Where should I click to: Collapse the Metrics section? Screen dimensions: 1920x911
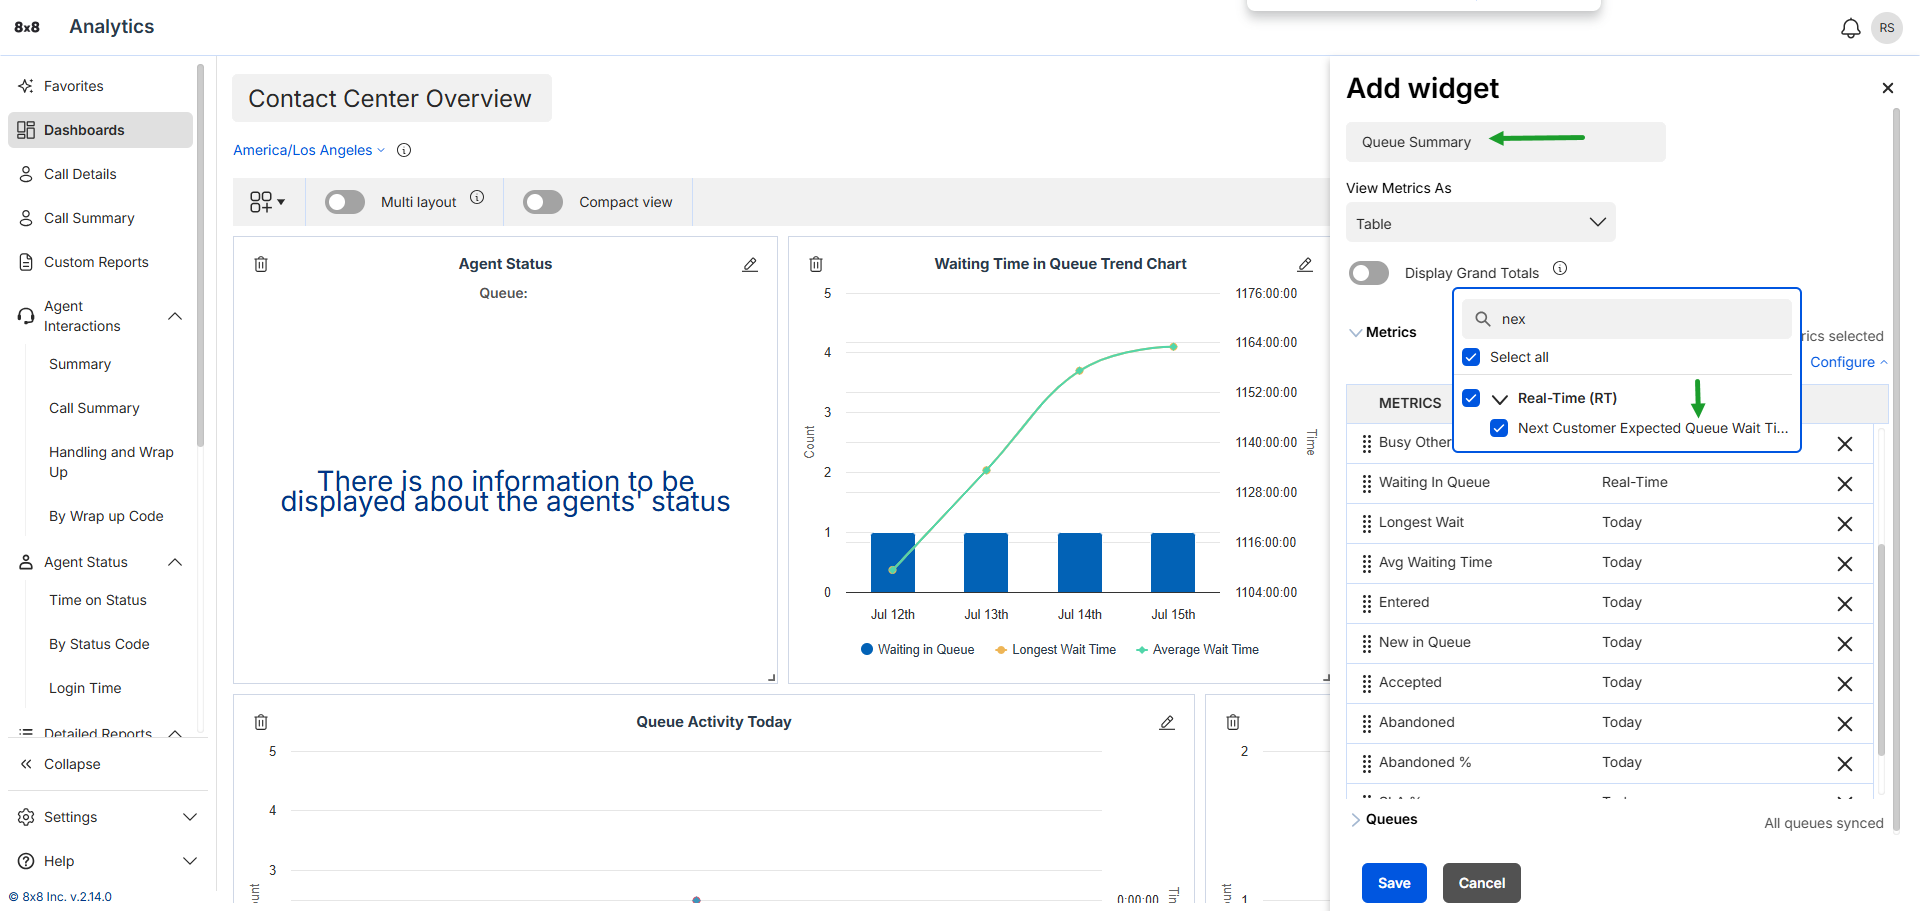1356,333
